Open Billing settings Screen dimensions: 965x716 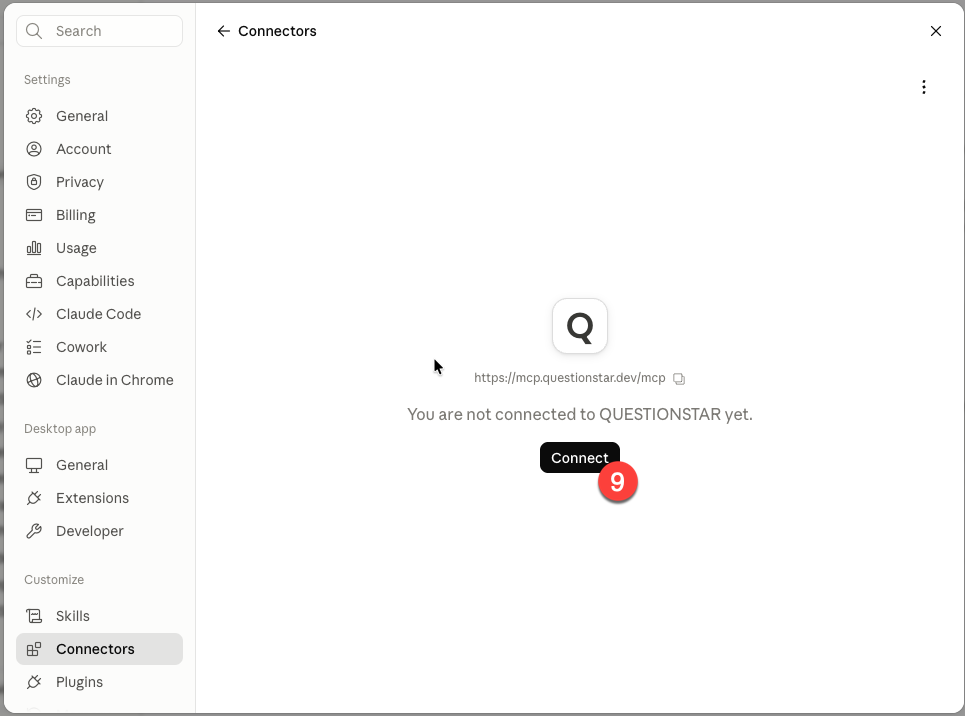(100, 215)
